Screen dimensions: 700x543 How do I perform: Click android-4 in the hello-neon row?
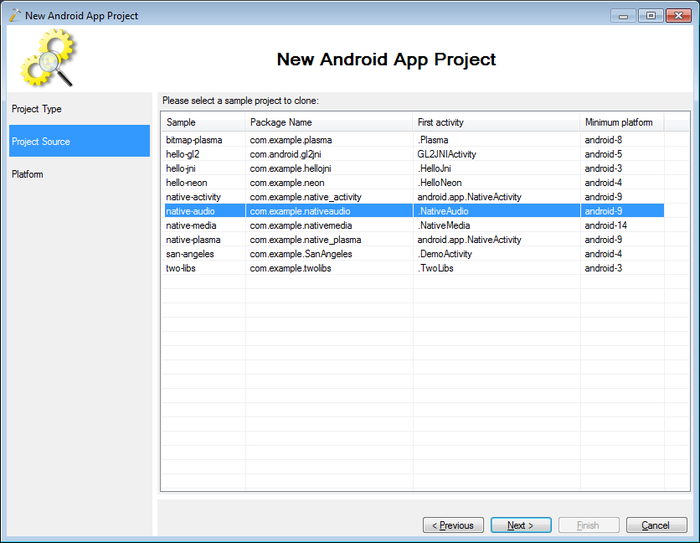(x=603, y=183)
